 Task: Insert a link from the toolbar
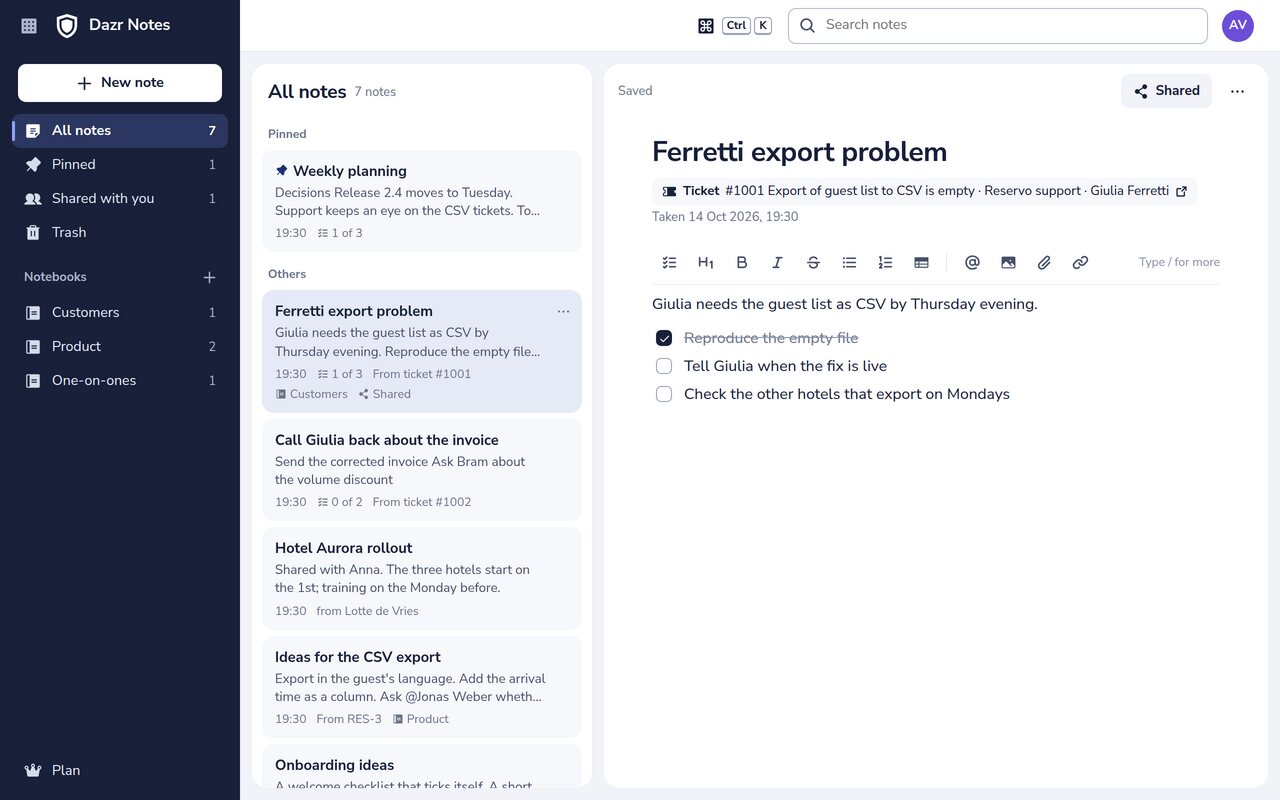1080,262
